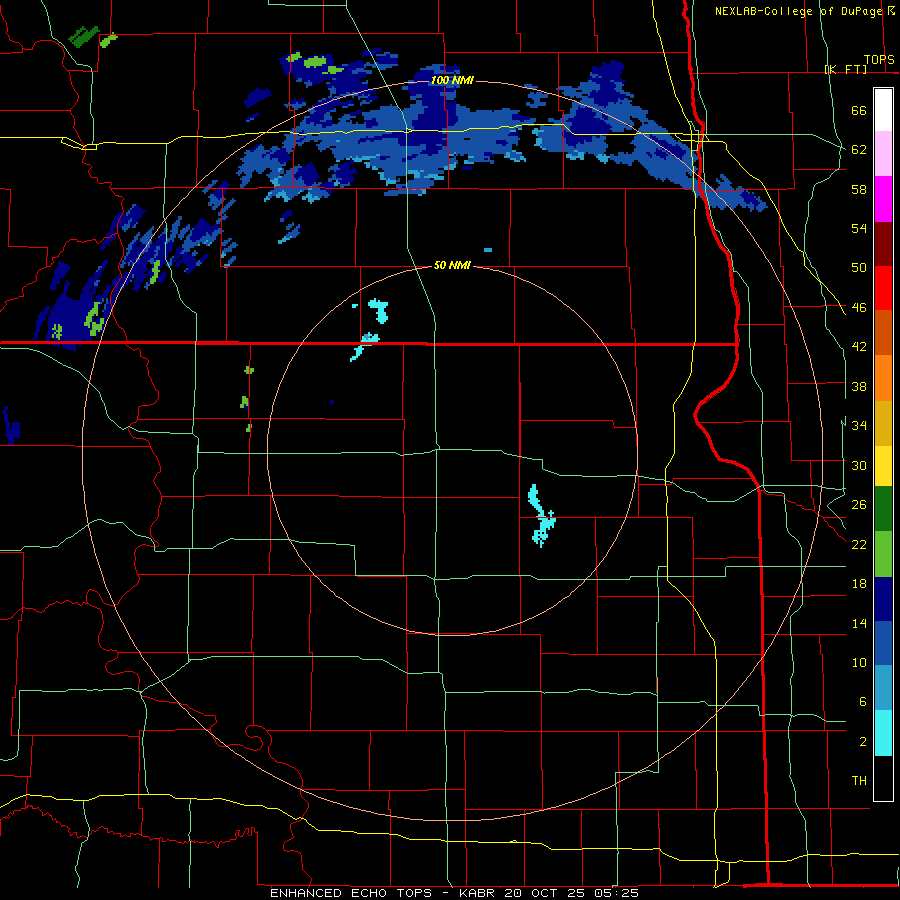Click the "6" legend value
This screenshot has height=900, width=900.
pyautogui.click(x=863, y=701)
